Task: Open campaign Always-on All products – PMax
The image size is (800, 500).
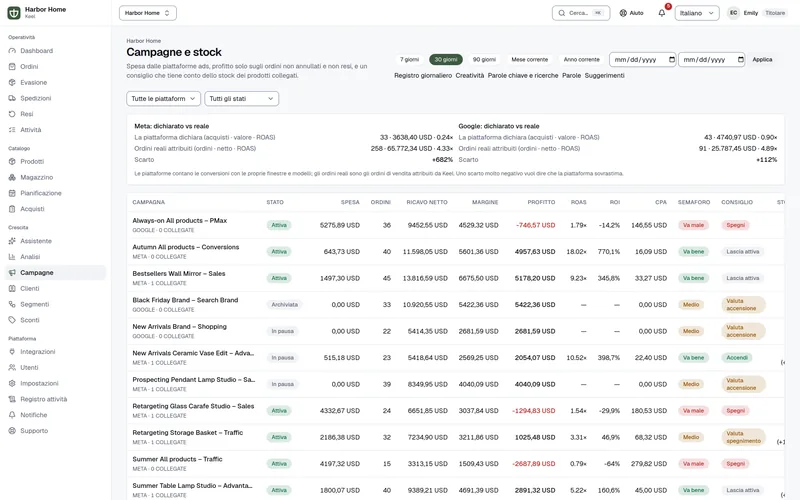Action: pos(180,221)
